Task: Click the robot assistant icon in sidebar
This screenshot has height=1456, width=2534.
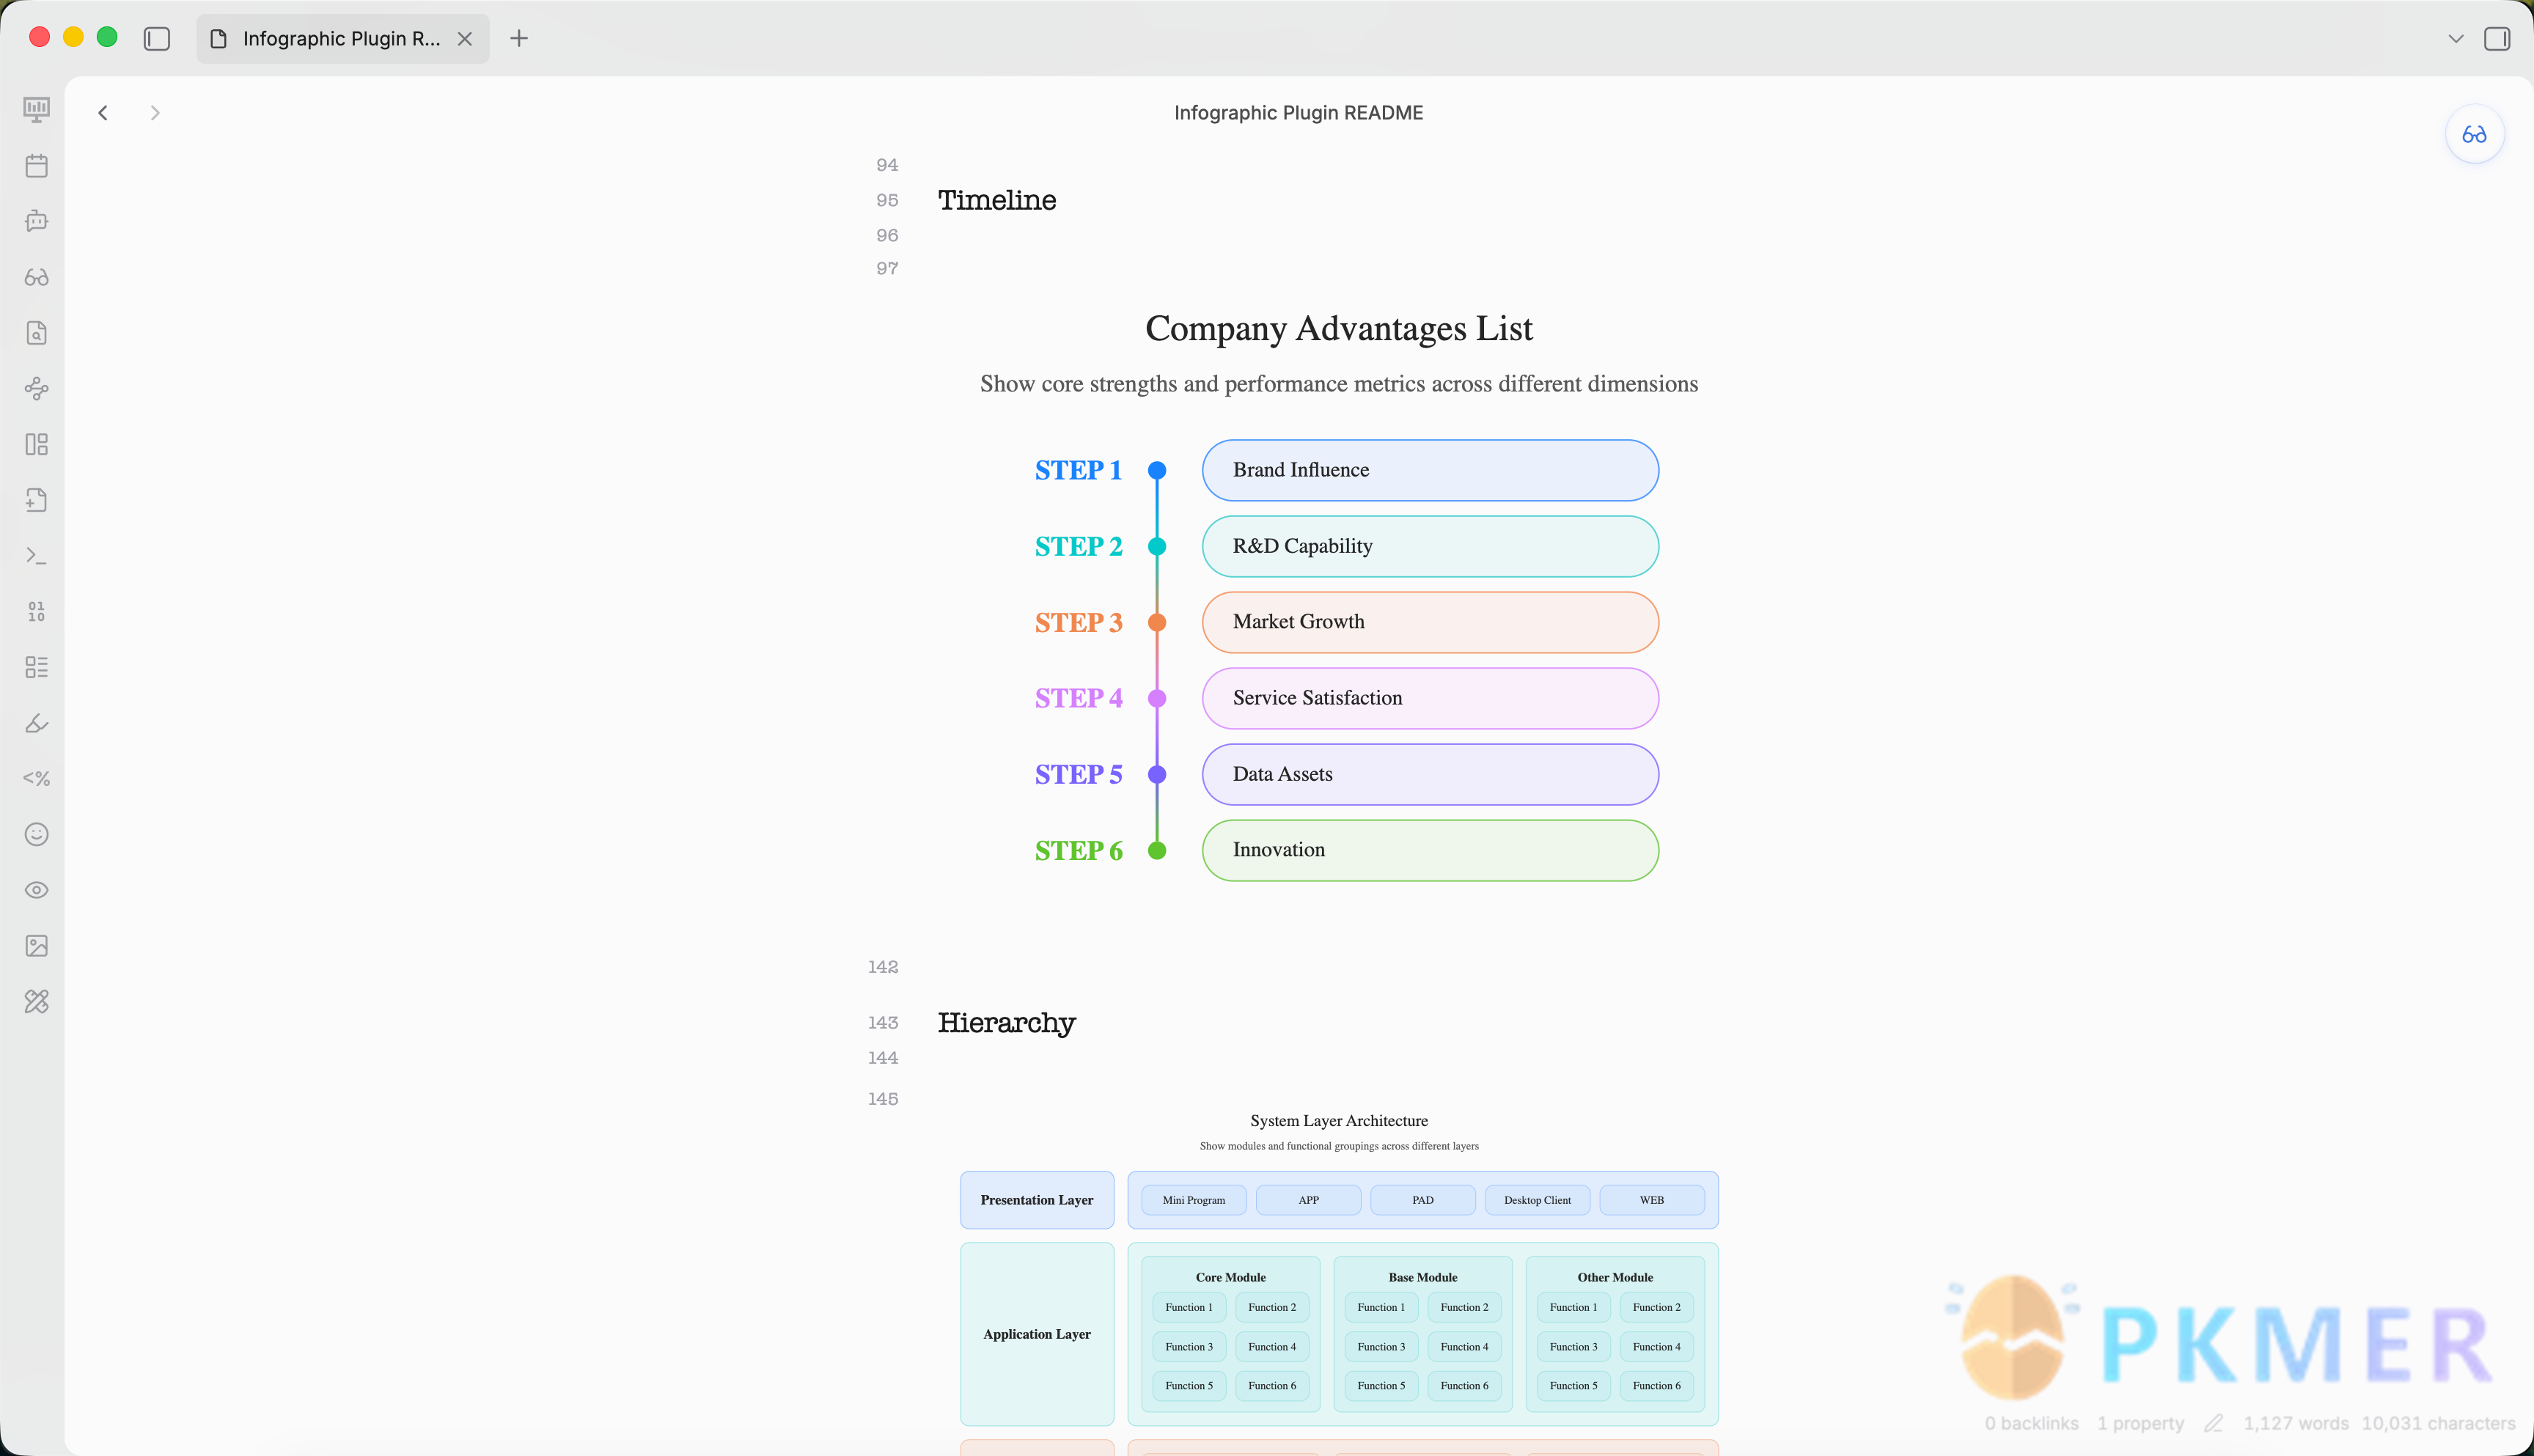Action: tap(37, 221)
